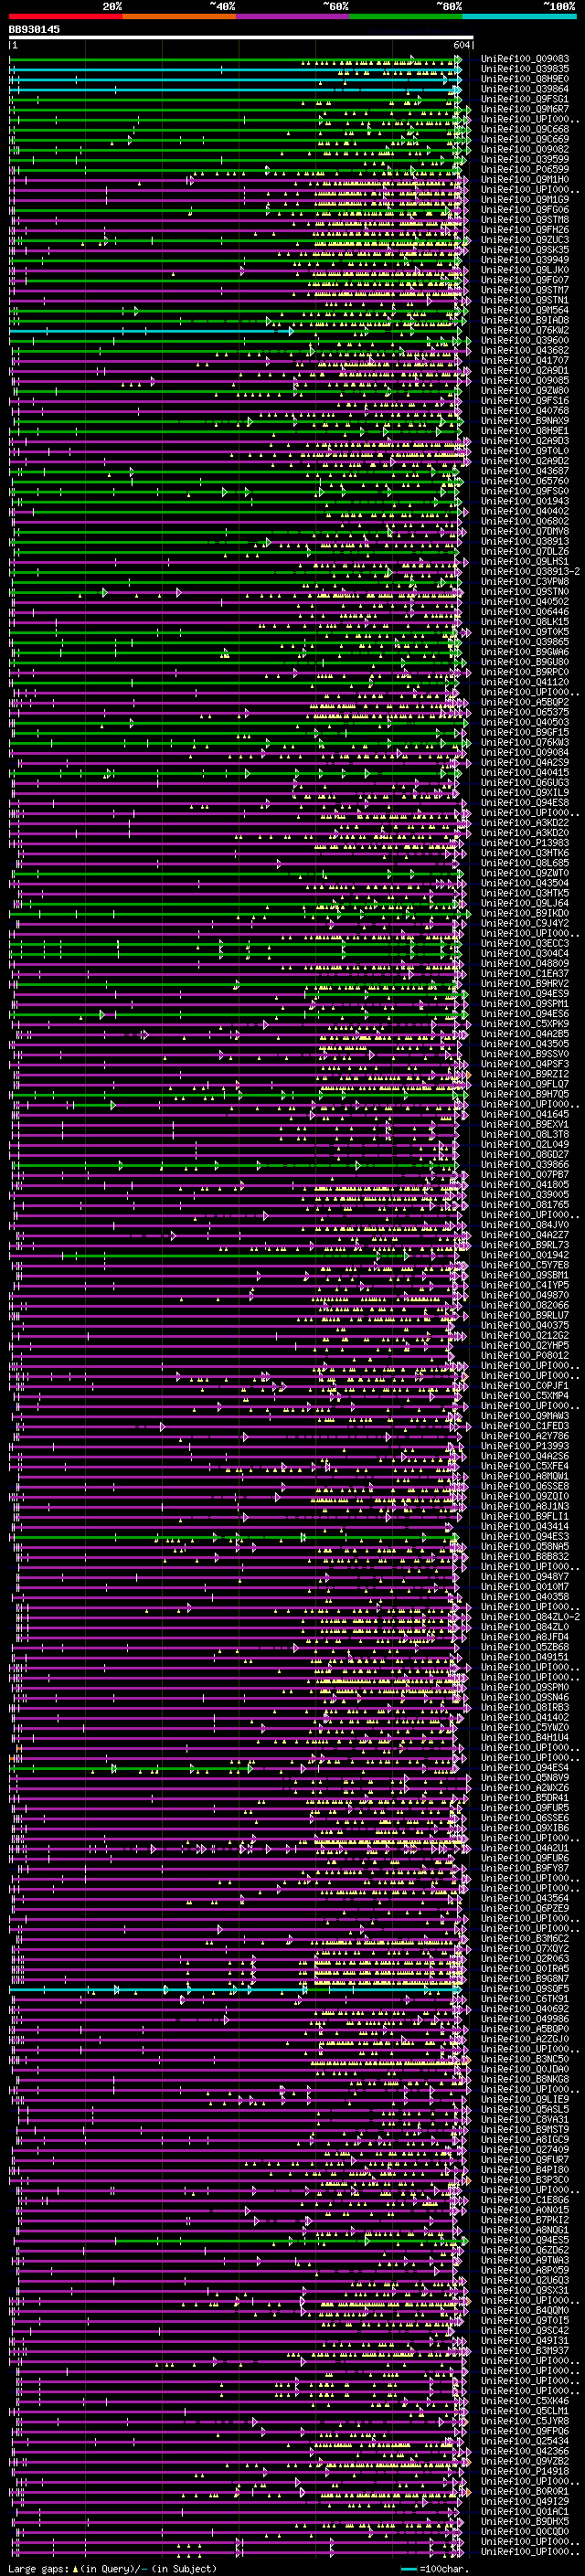Select hit UniRef100_Q9LJK0
The height and width of the screenshot is (2576, 585).
525,270
